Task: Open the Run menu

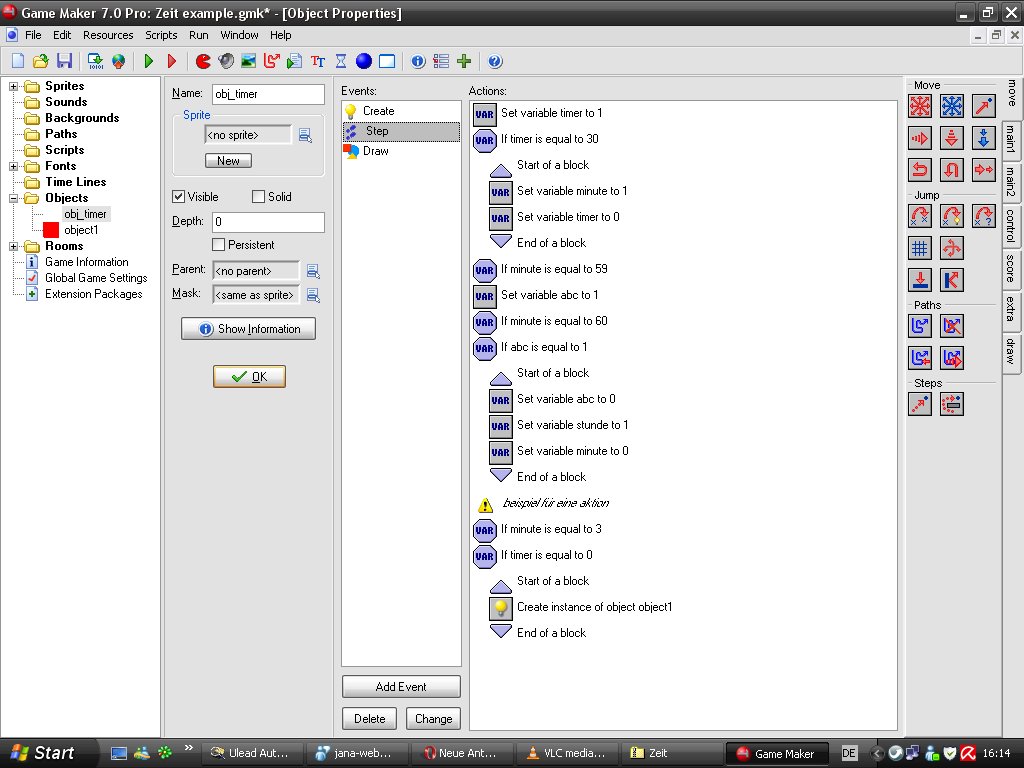Action: (199, 35)
